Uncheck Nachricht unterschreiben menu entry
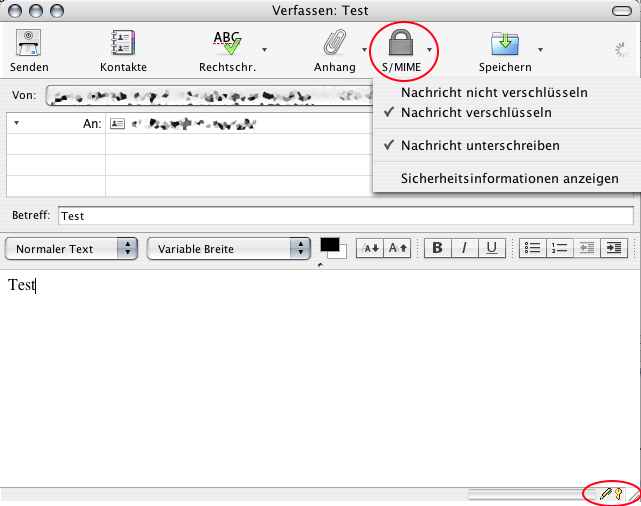This screenshot has height=506, width=641. (x=479, y=145)
